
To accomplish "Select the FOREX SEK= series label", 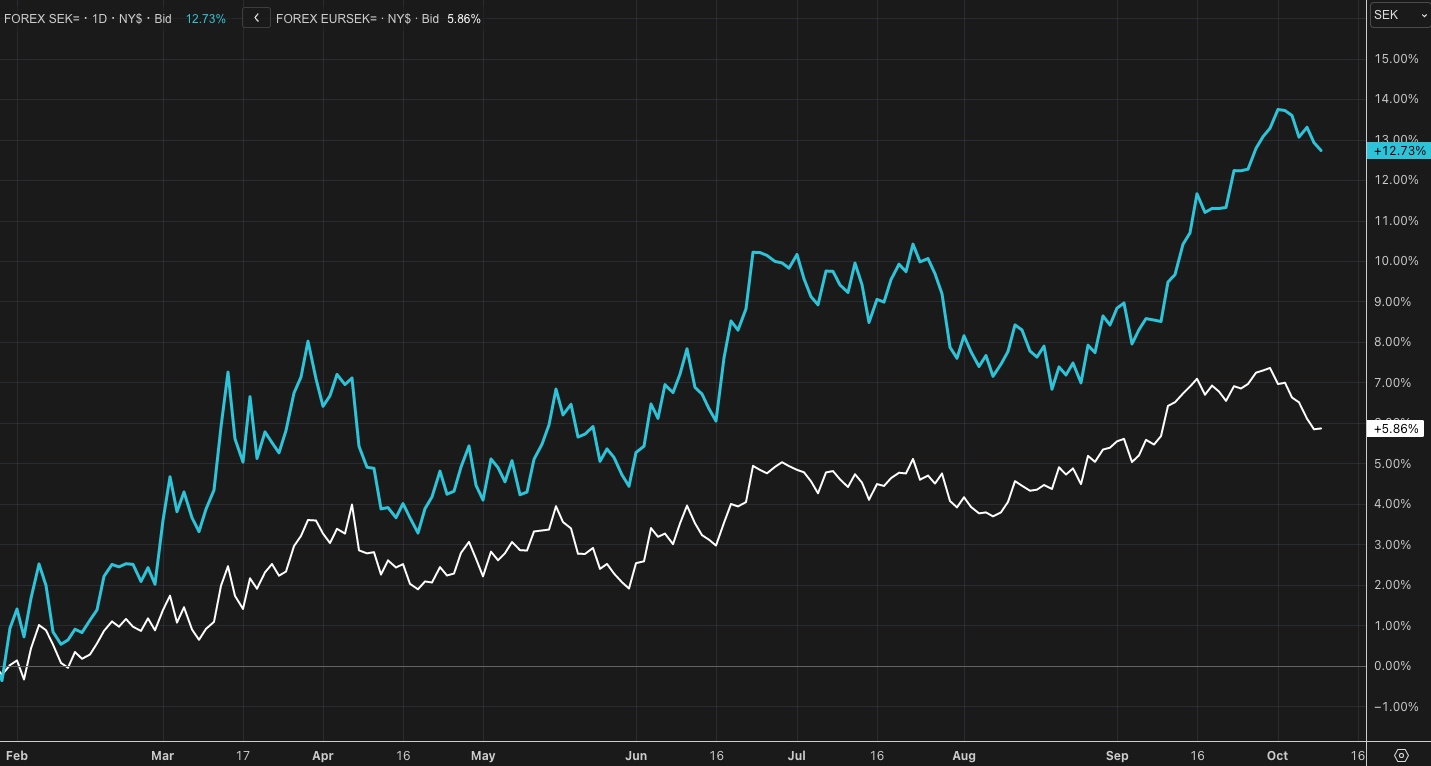I will [x=44, y=18].
